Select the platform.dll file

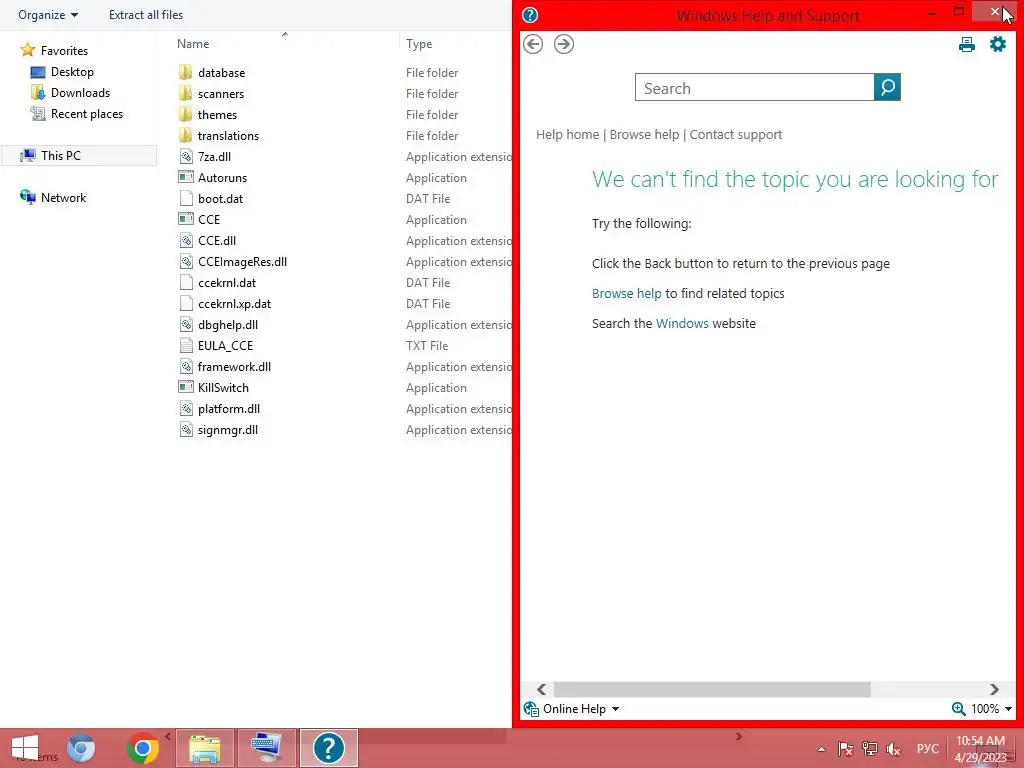(x=229, y=409)
